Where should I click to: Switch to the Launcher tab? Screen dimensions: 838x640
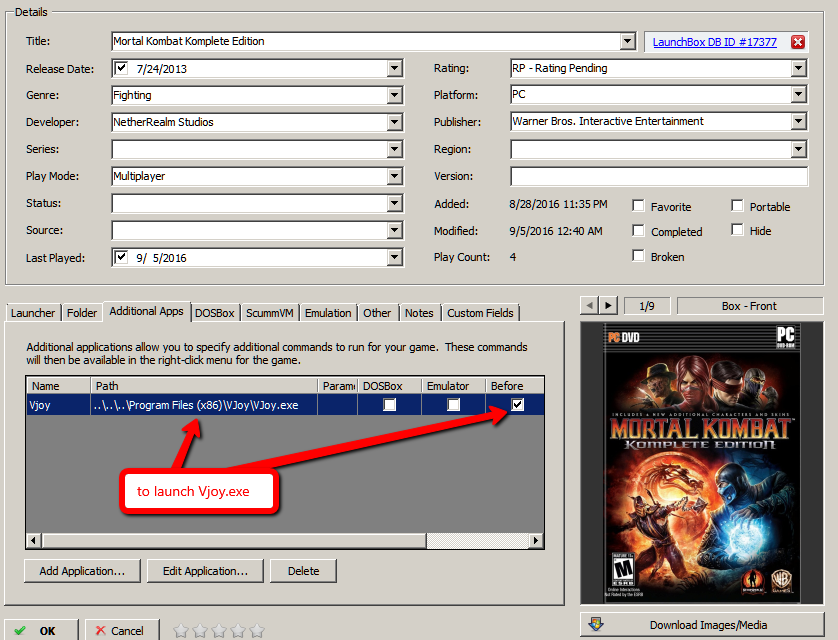[33, 313]
